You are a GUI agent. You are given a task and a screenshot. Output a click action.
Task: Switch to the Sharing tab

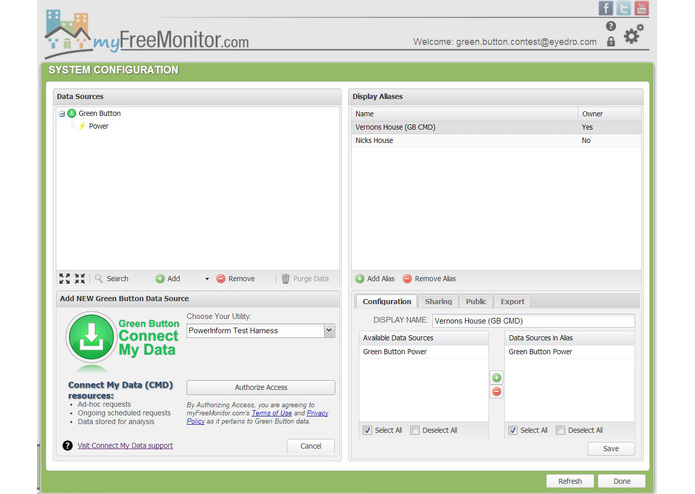click(x=438, y=301)
